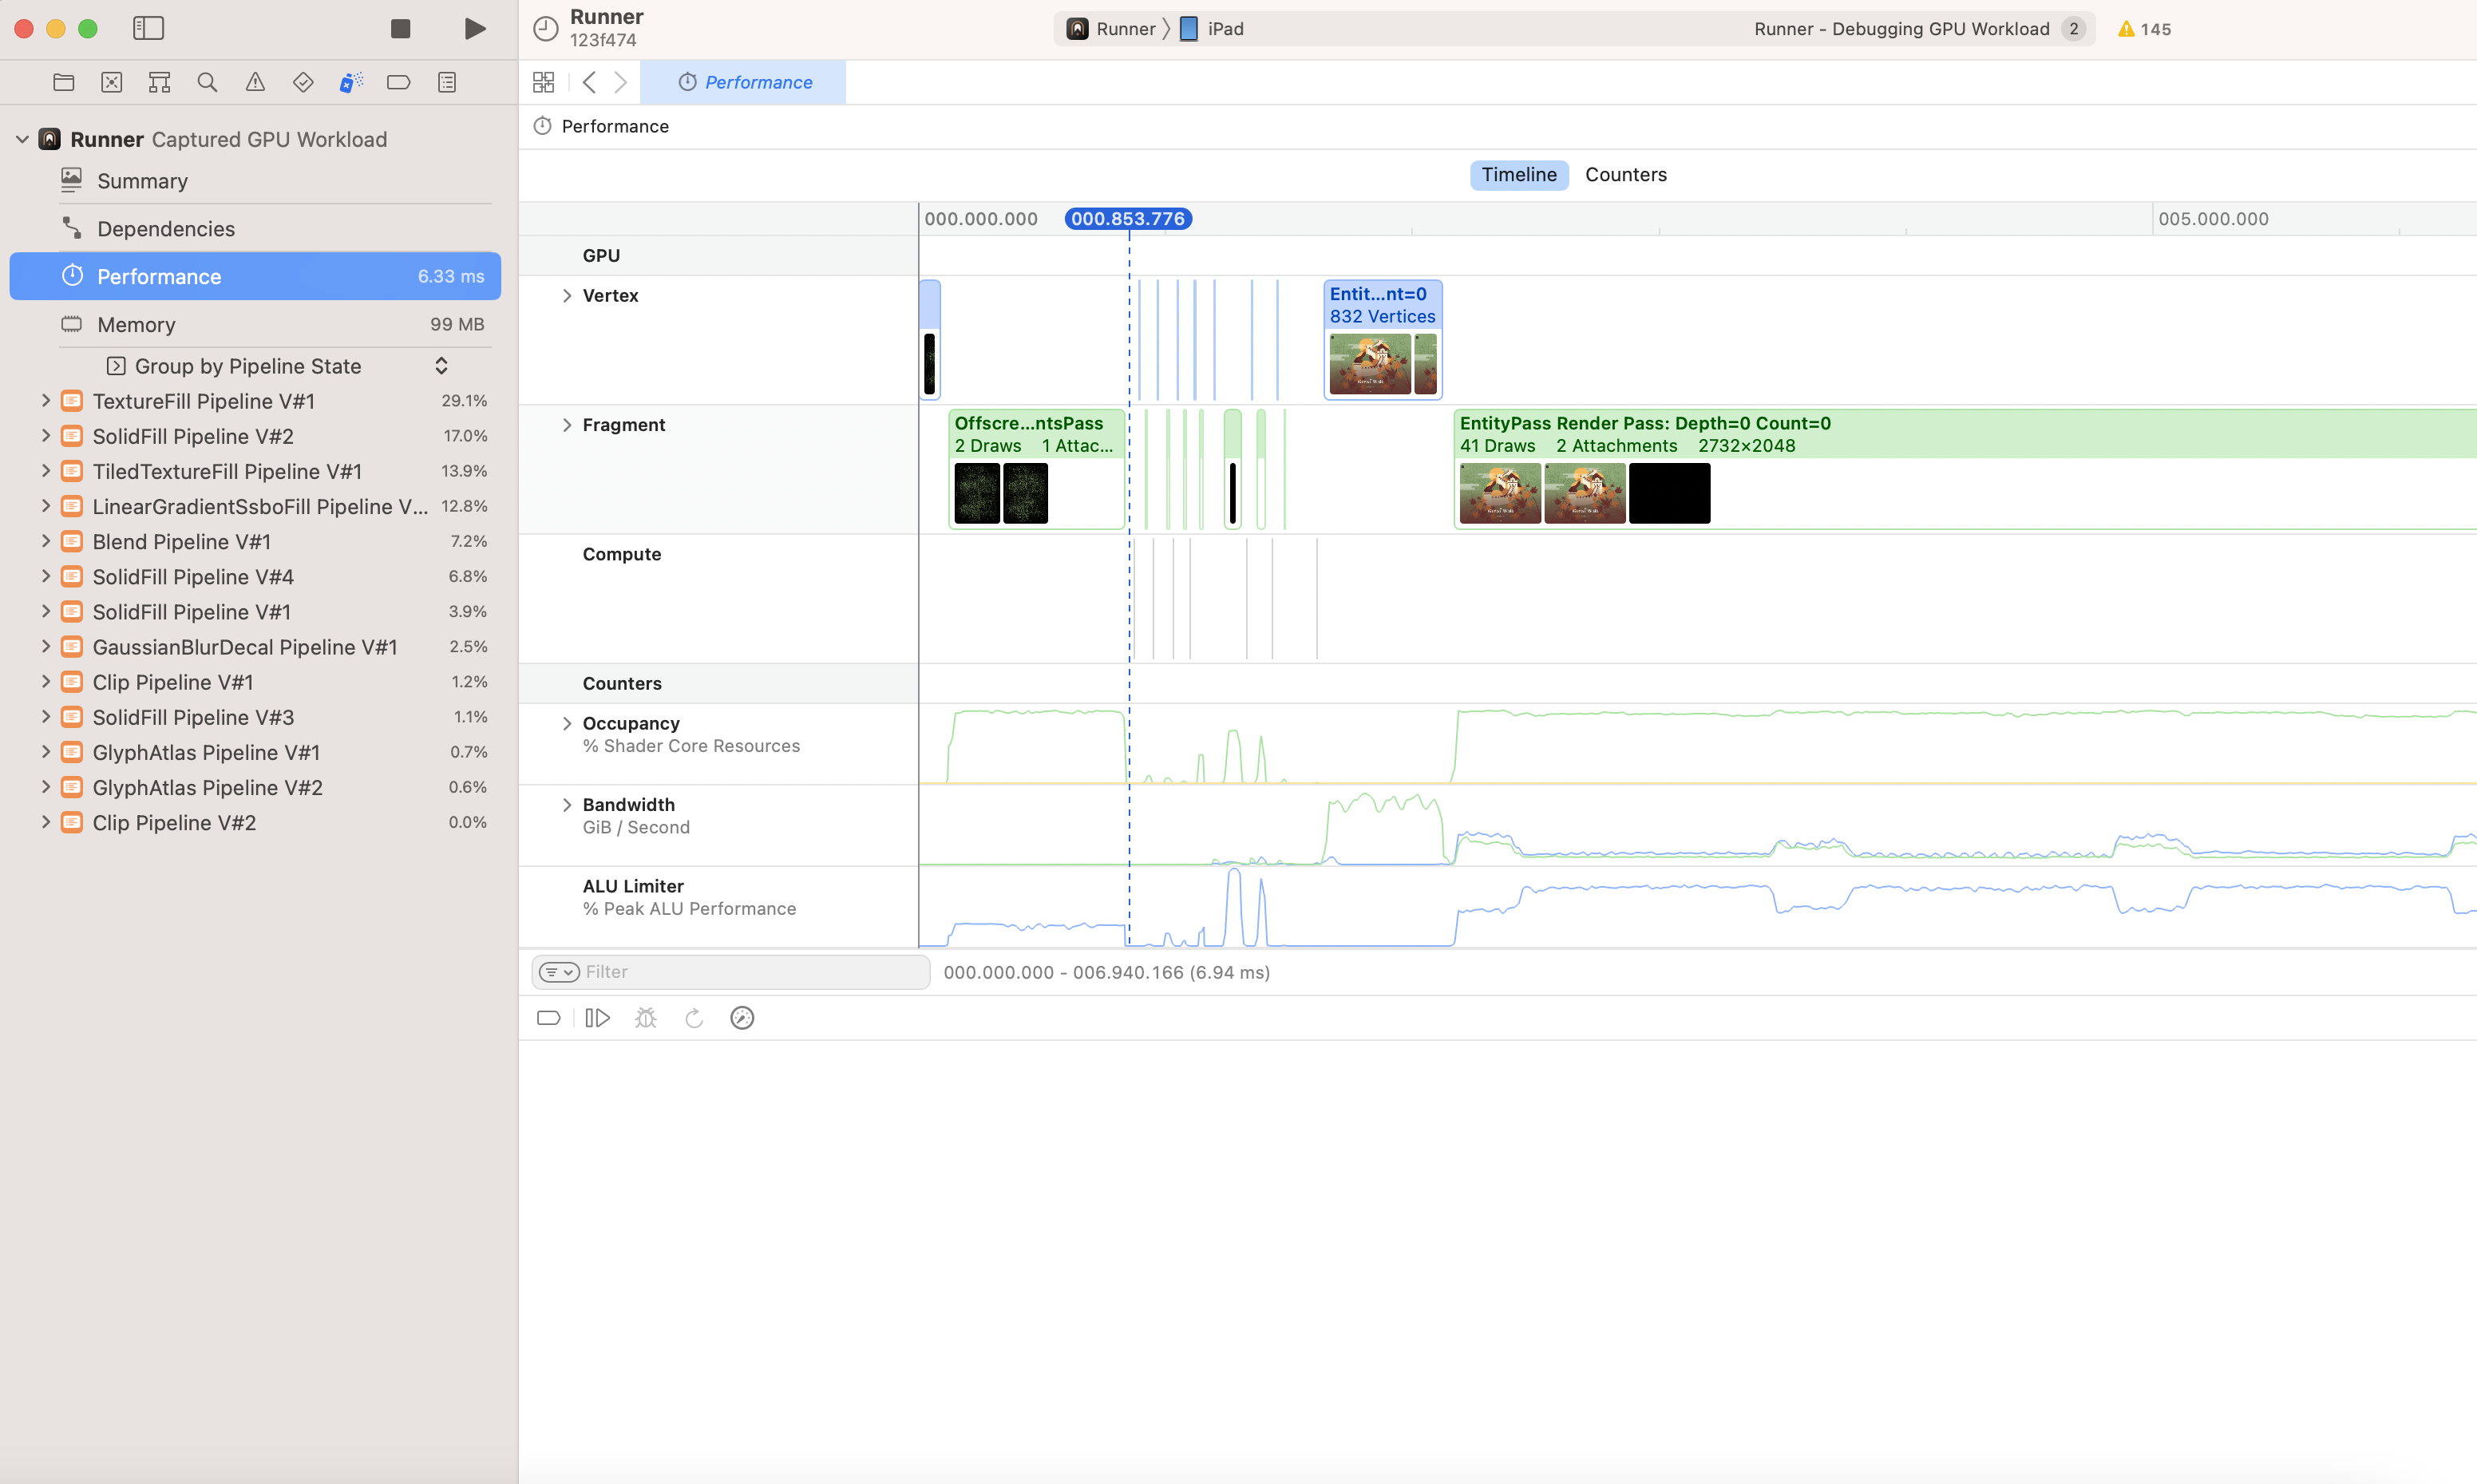Open the Find navigator magnifier icon
The image size is (2477, 1484).
pos(207,82)
